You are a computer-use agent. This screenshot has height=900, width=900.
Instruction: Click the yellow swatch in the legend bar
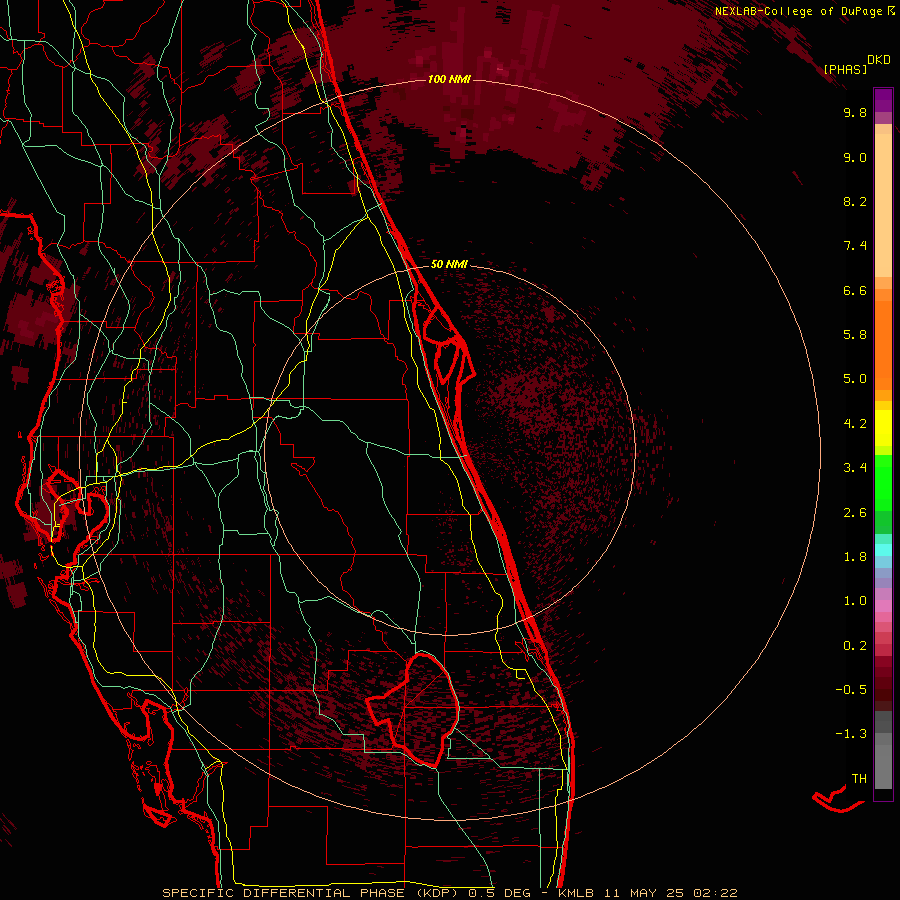(883, 428)
